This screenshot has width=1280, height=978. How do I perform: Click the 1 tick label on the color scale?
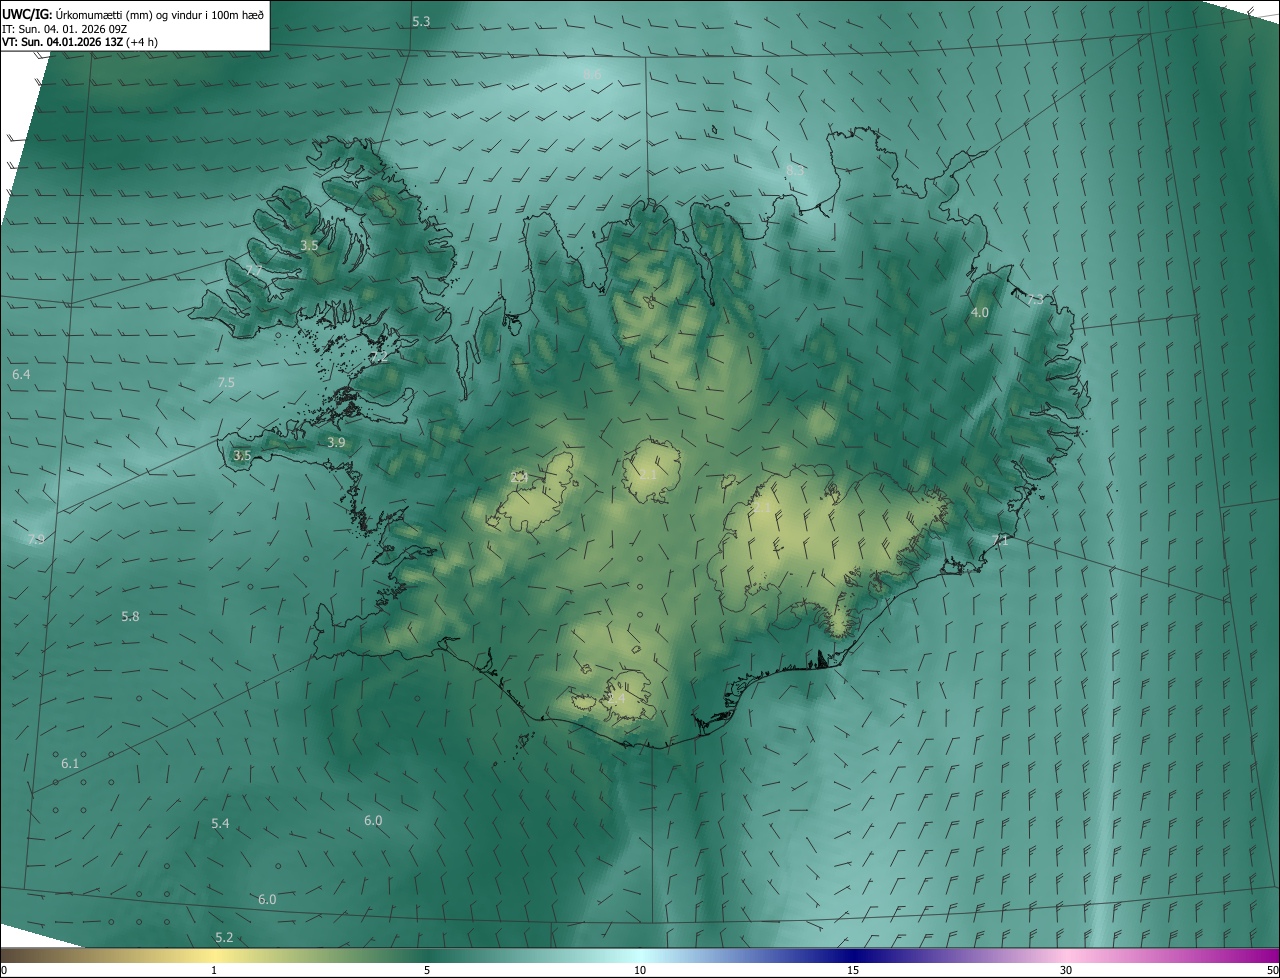[x=214, y=971]
